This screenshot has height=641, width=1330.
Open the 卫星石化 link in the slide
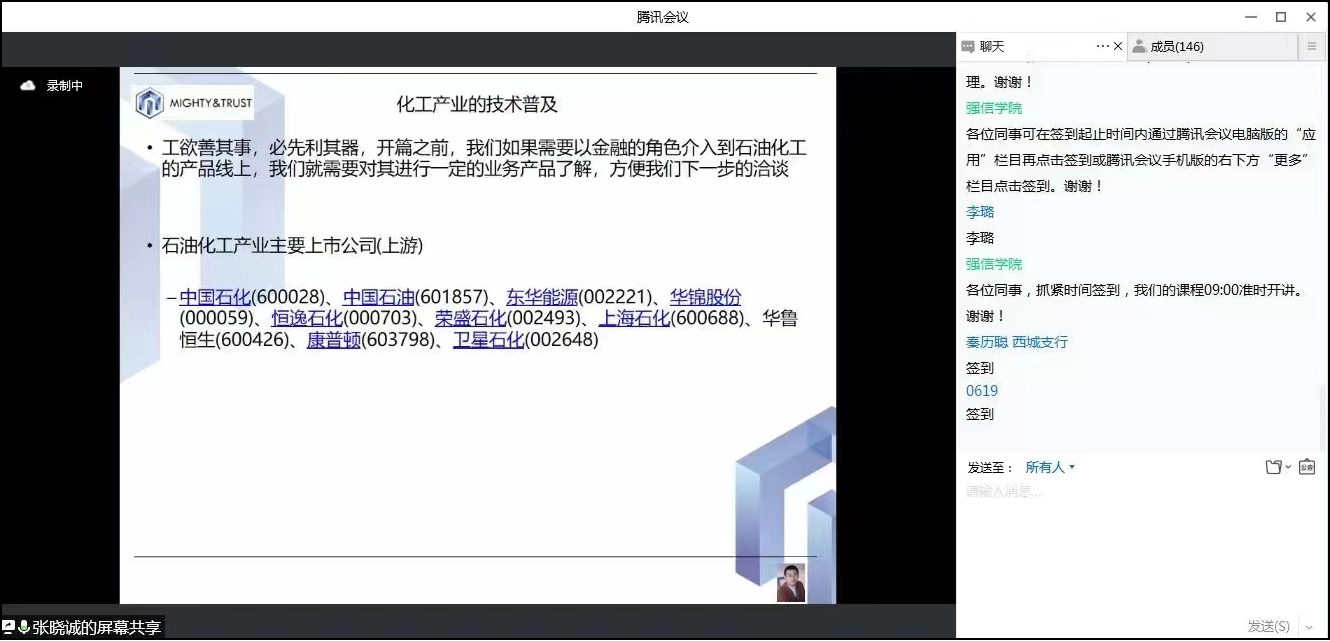pos(489,340)
